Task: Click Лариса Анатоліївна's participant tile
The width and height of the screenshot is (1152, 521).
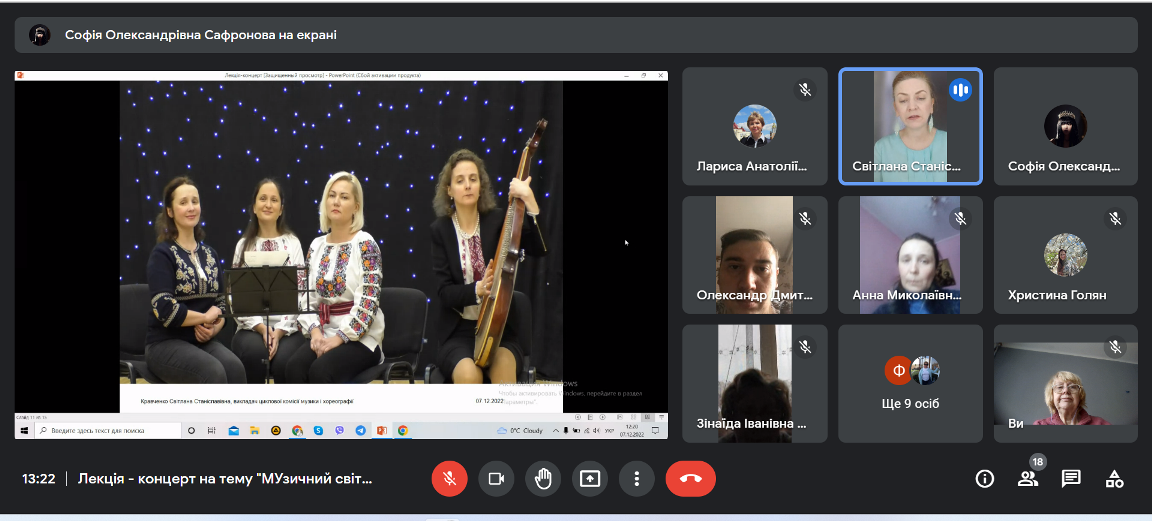Action: [754, 126]
